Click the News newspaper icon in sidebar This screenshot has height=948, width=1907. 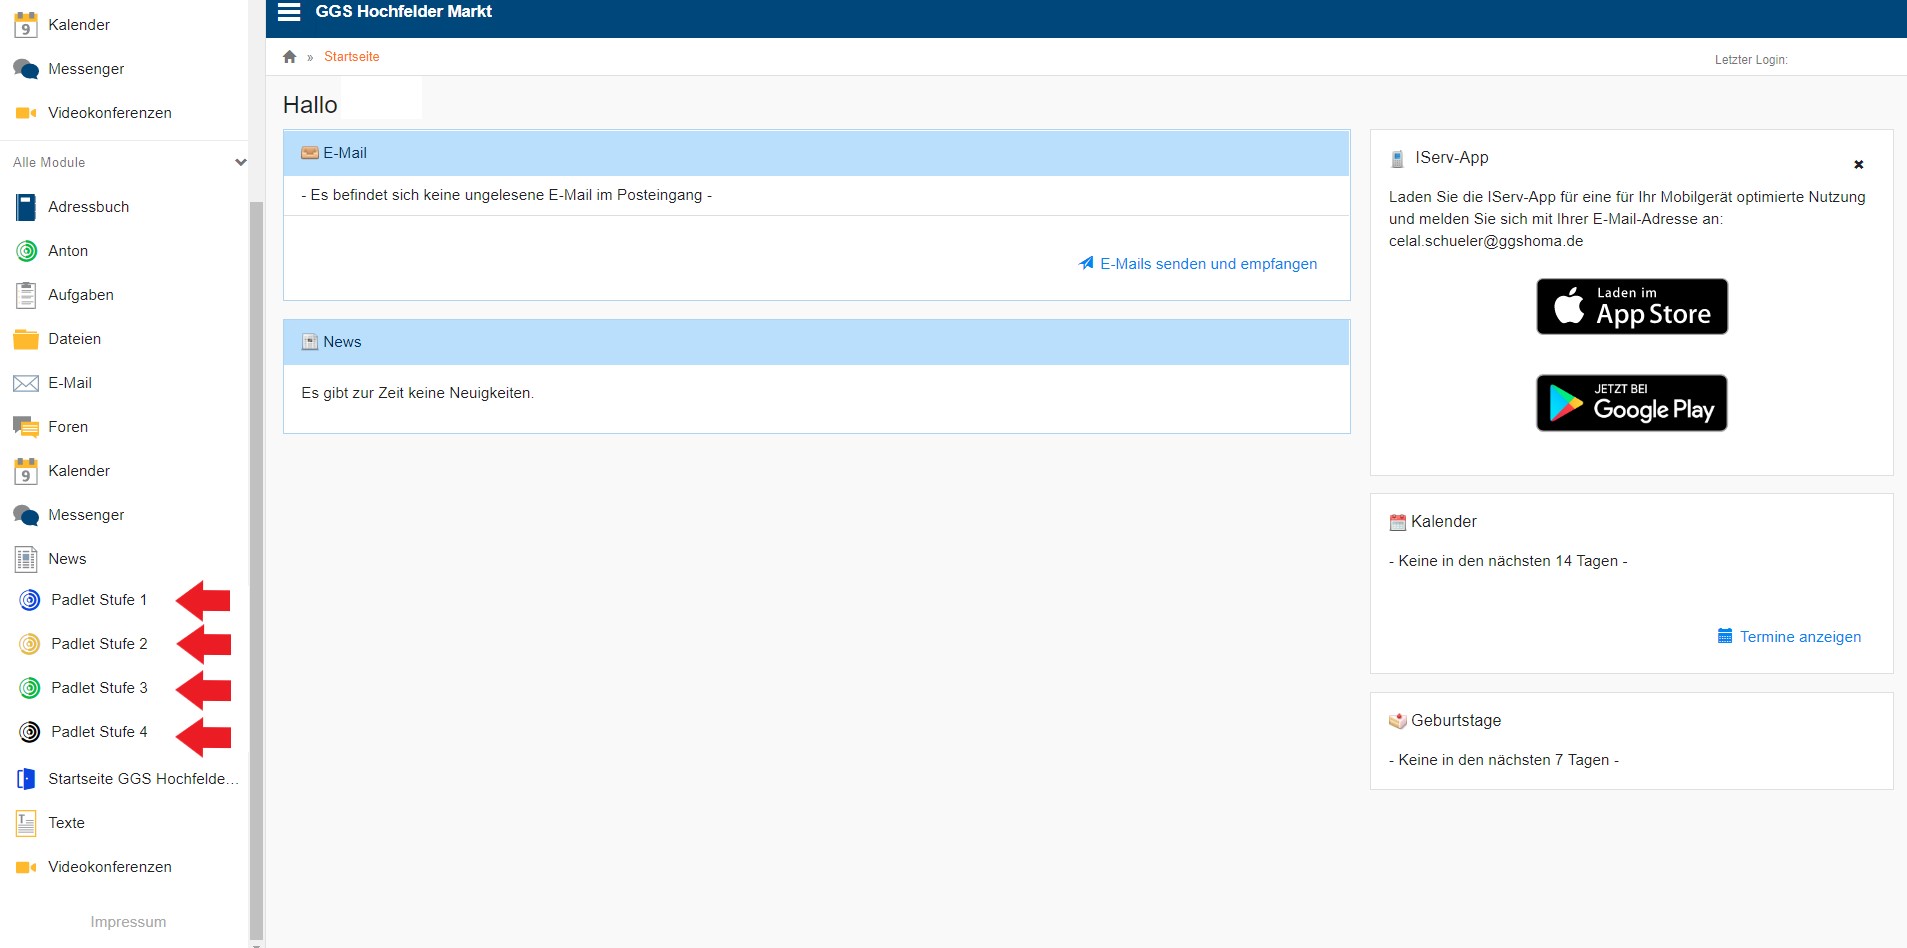pos(26,559)
